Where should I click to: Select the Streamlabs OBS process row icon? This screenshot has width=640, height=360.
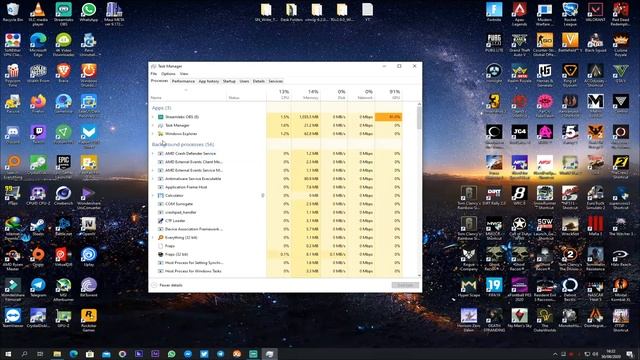coord(160,117)
